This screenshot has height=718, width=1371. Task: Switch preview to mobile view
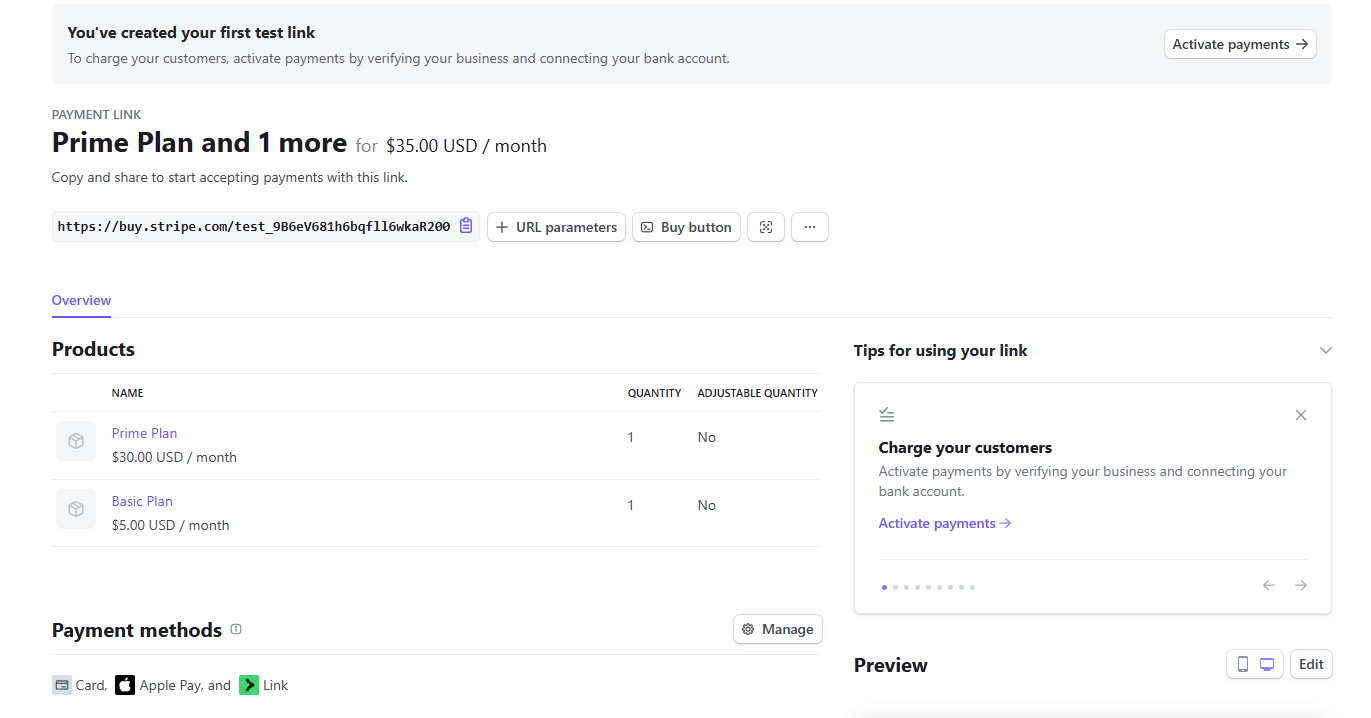[x=1243, y=664]
